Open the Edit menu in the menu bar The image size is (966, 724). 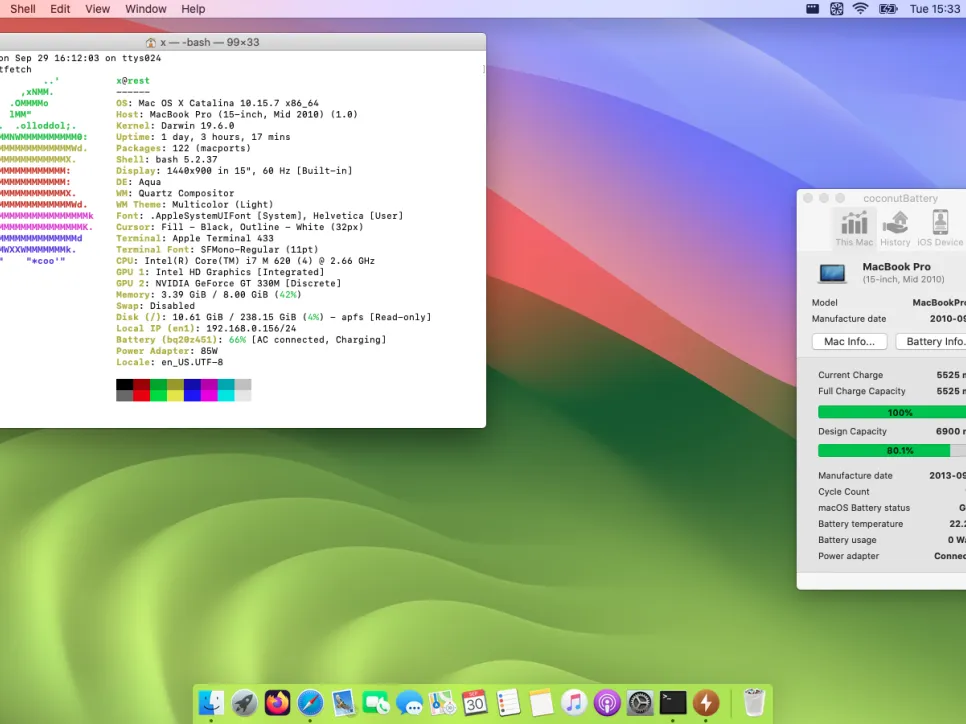pos(60,9)
